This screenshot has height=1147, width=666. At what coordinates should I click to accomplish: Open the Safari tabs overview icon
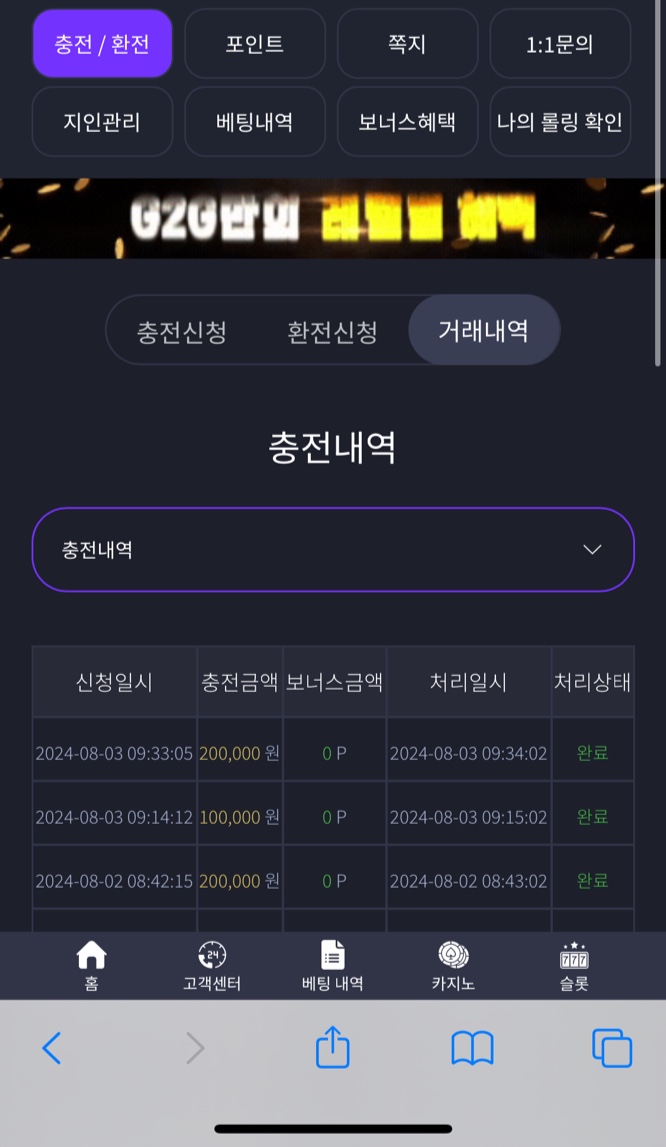(x=612, y=1048)
